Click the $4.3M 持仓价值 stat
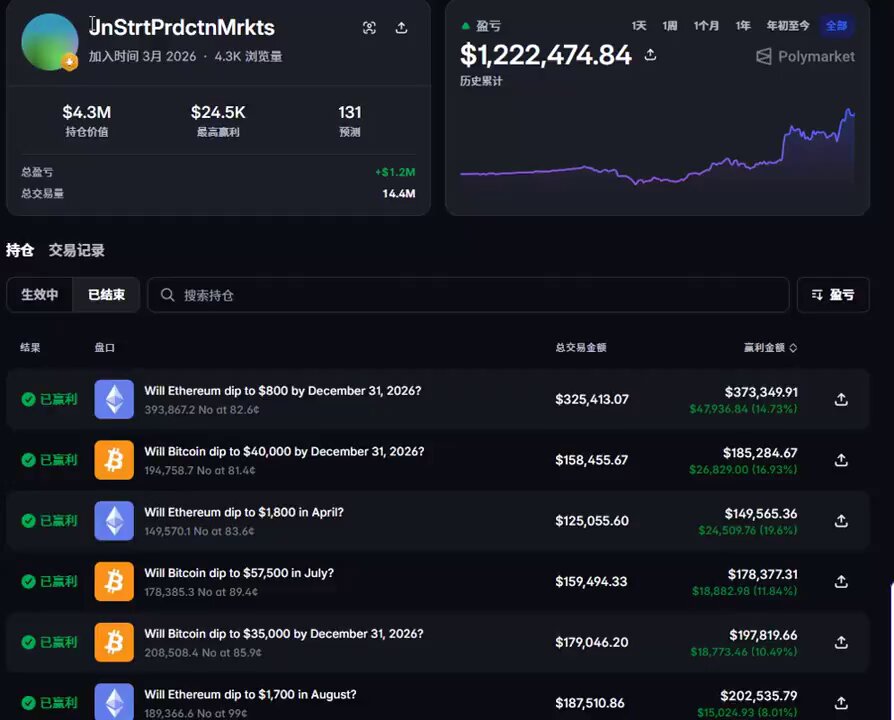Screen dimensions: 894x720 tap(87, 121)
